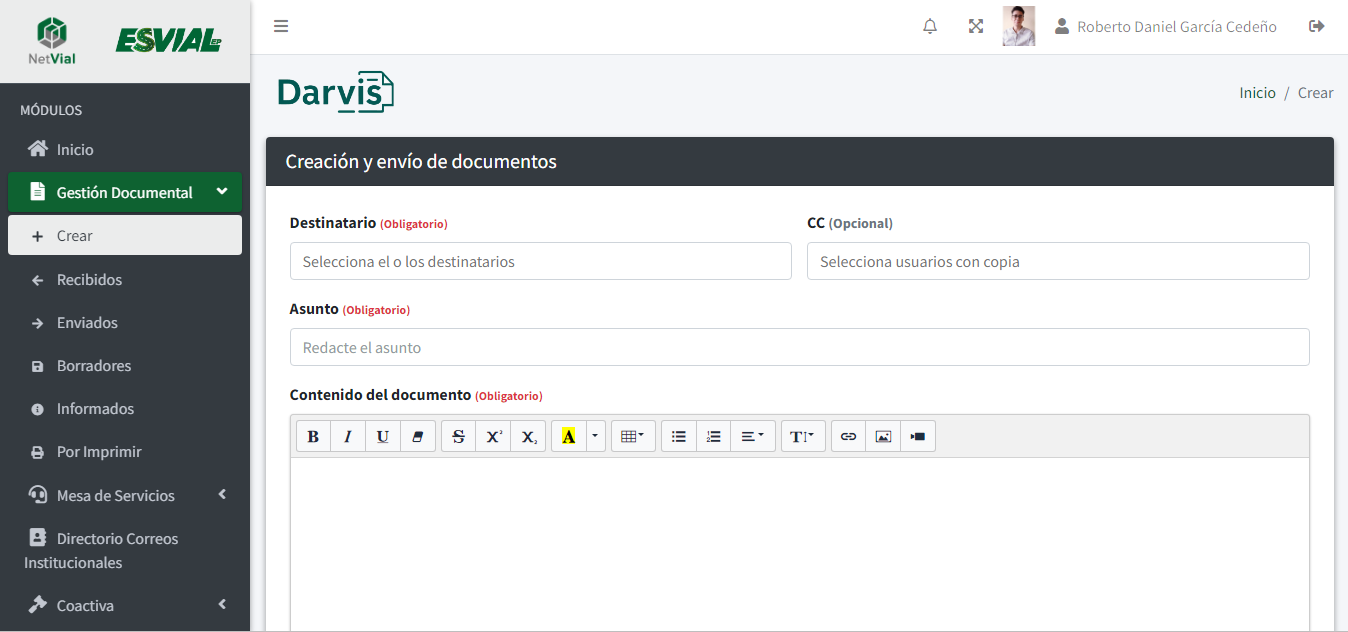This screenshot has height=632, width=1348.
Task: Click the Asunto input field
Action: 799,348
